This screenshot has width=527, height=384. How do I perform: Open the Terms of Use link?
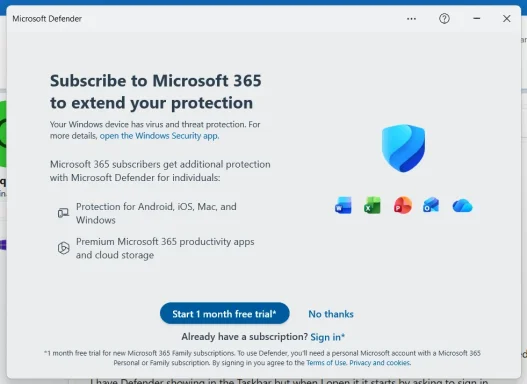click(x=326, y=363)
